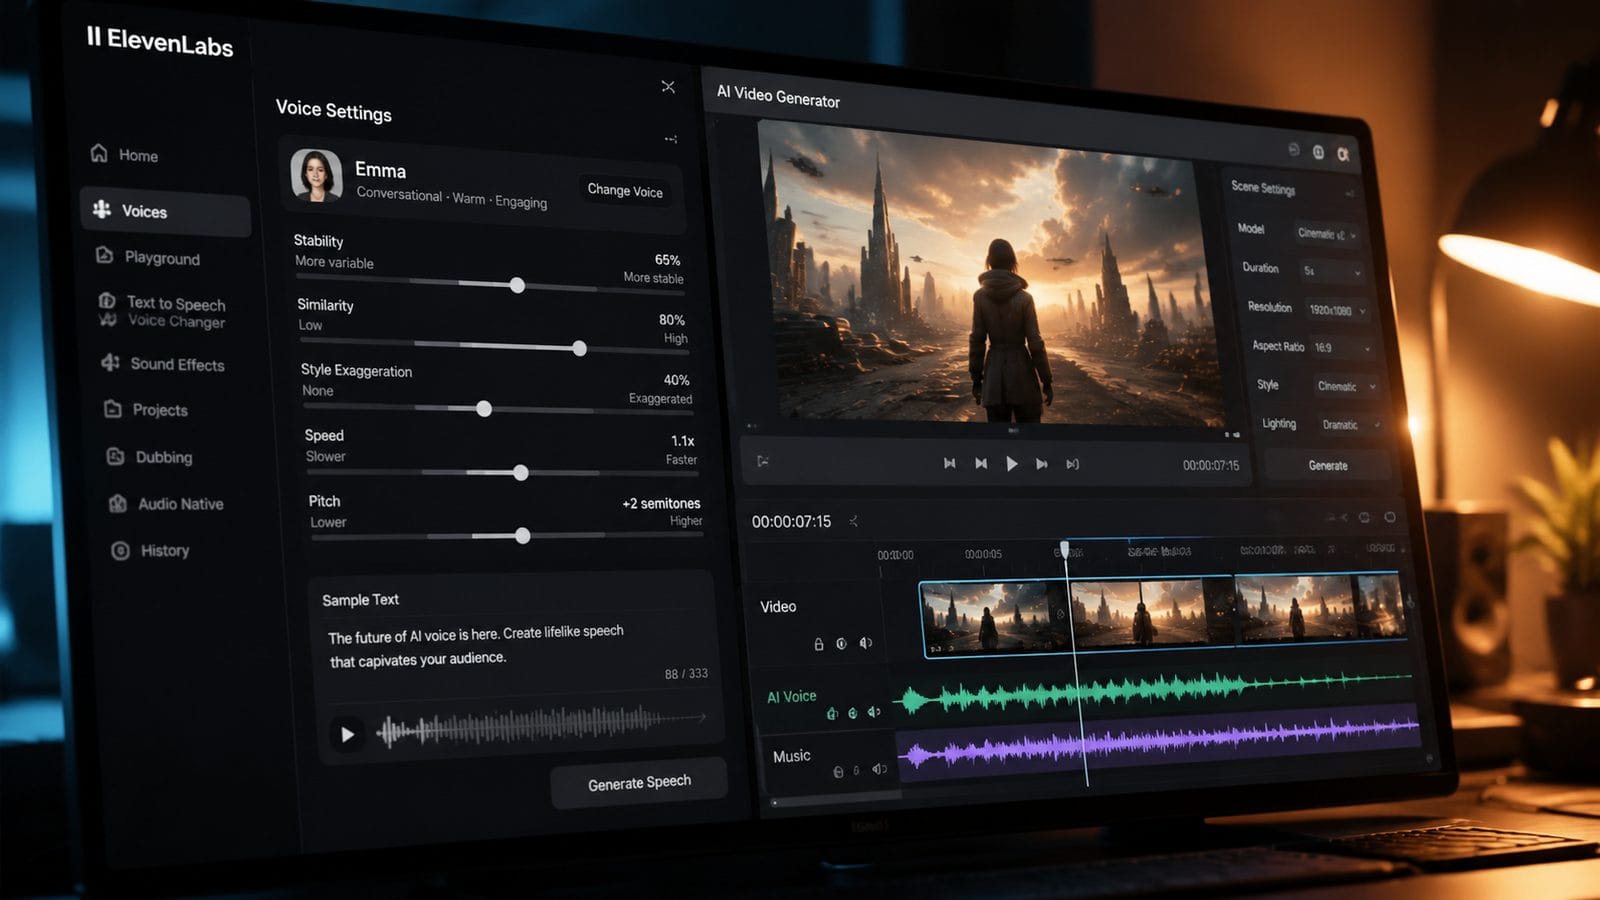Click the Similarity slider handle
This screenshot has height=900, width=1600.
[579, 348]
